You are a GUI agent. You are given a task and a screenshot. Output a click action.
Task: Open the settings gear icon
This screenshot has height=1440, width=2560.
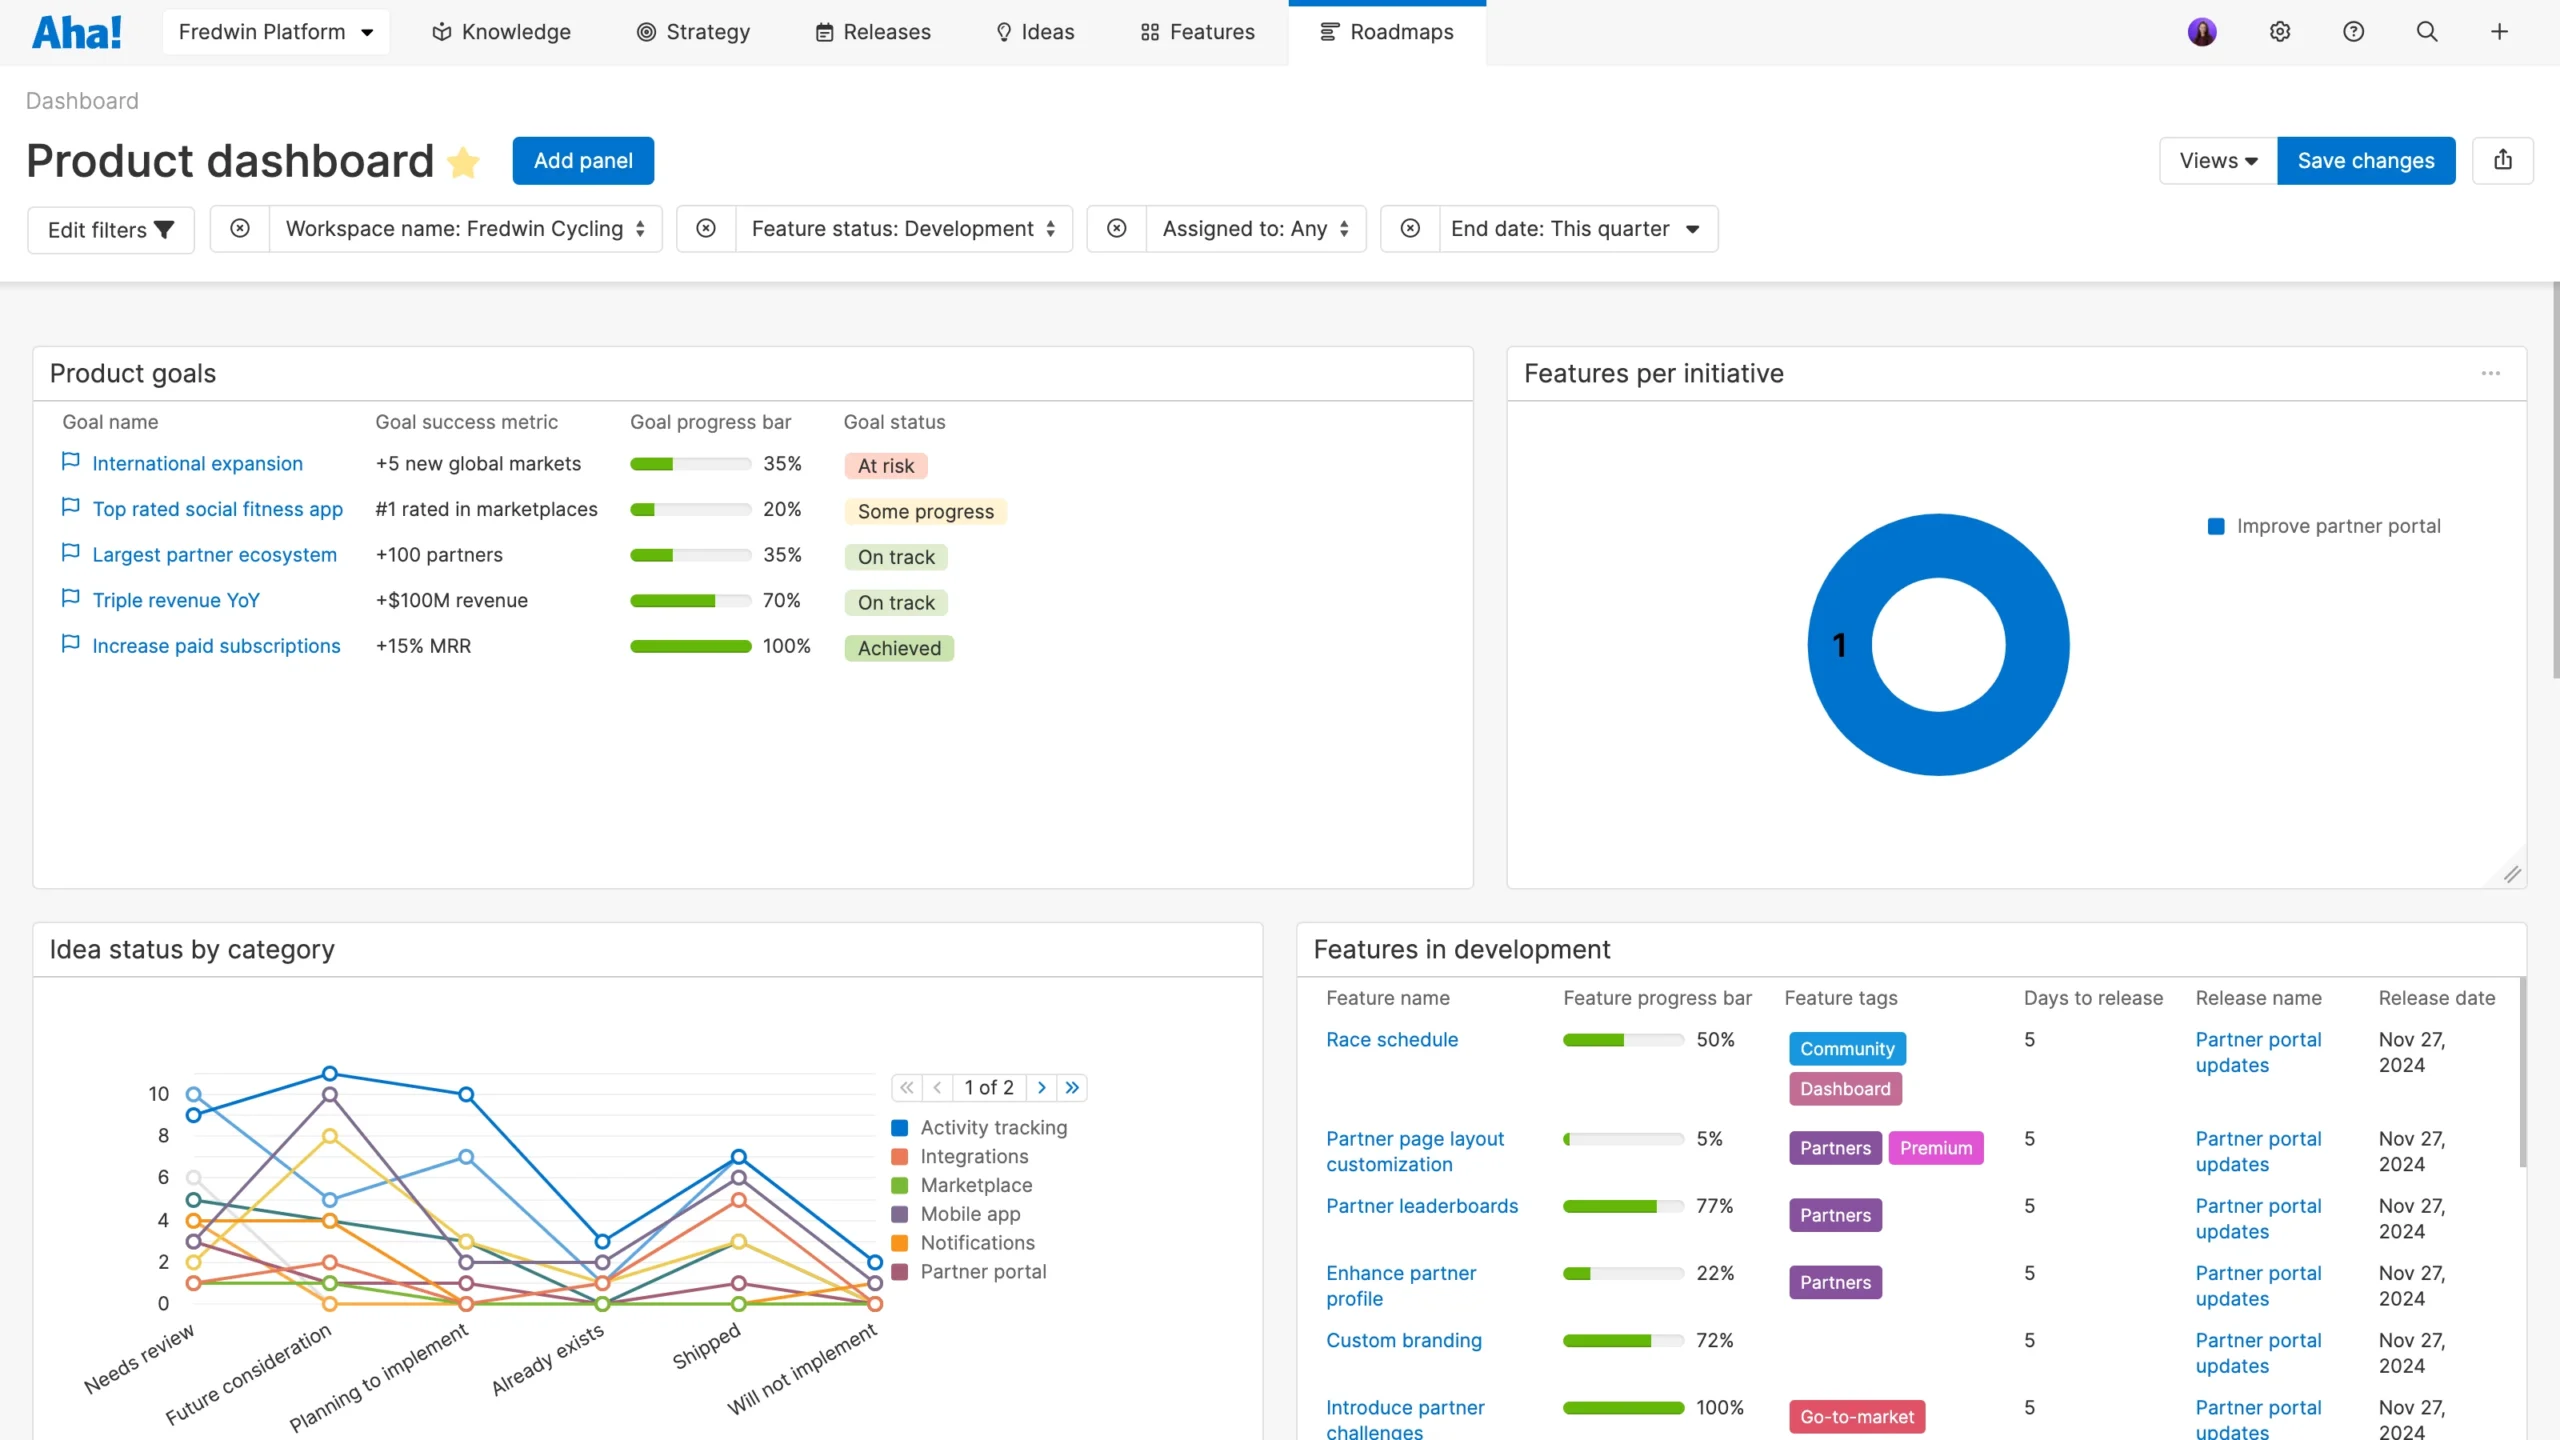[2280, 31]
